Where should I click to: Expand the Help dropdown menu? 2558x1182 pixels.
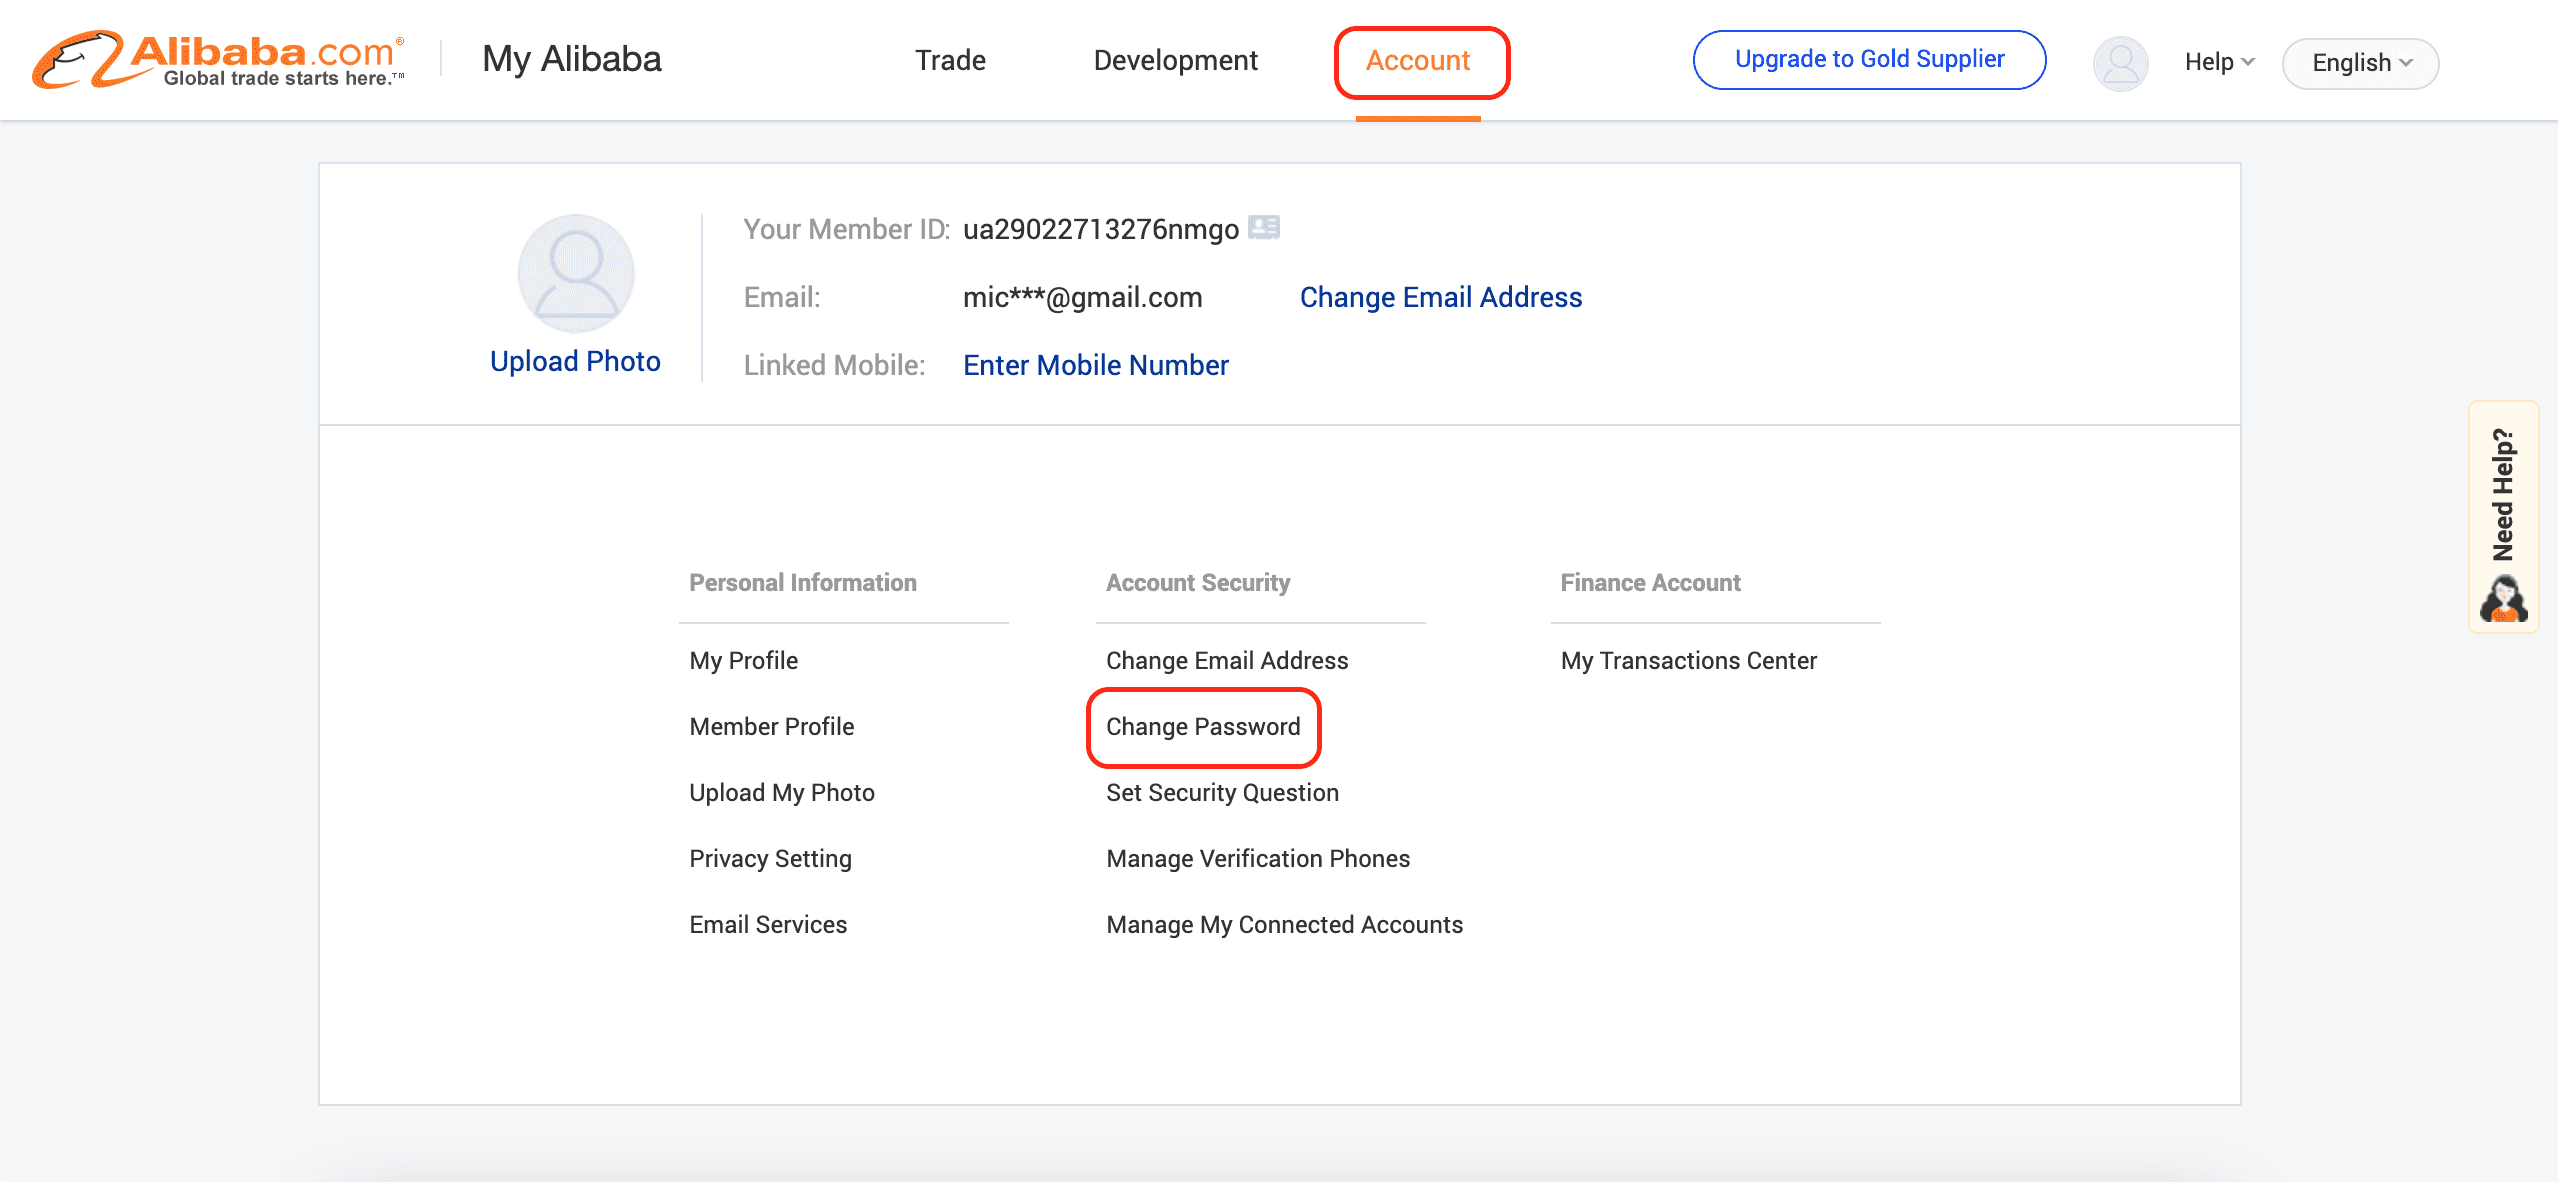[x=2219, y=62]
